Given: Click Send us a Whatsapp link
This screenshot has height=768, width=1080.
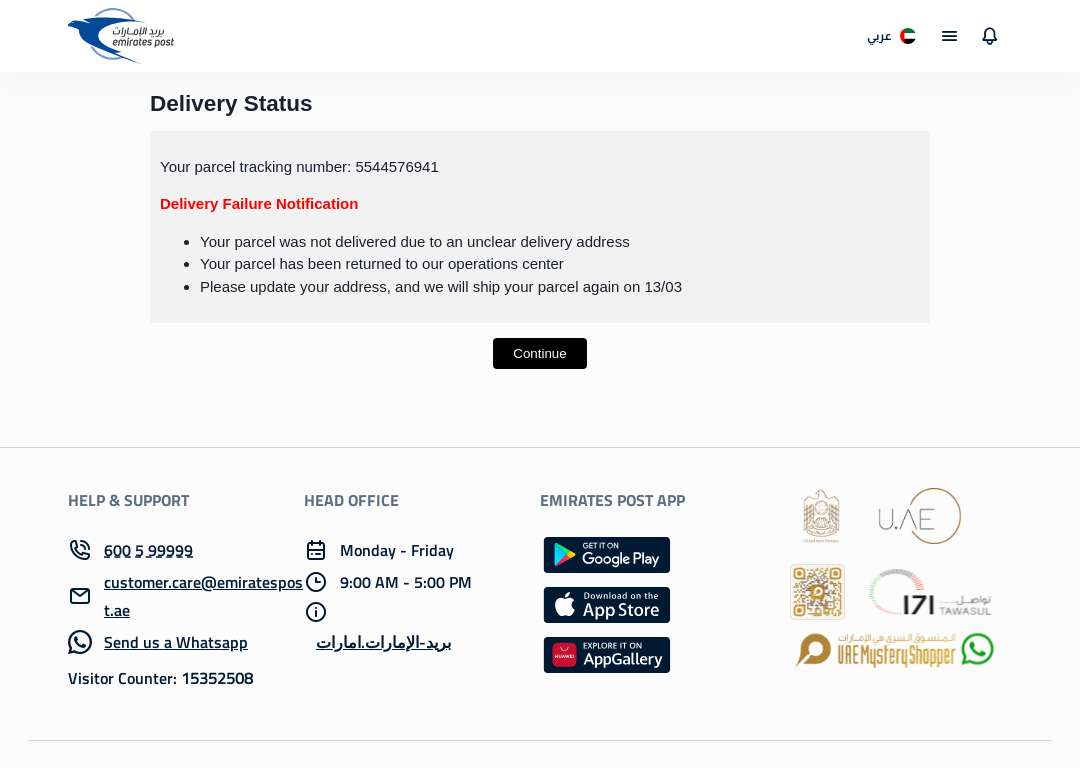Looking at the screenshot, I should 176,642.
